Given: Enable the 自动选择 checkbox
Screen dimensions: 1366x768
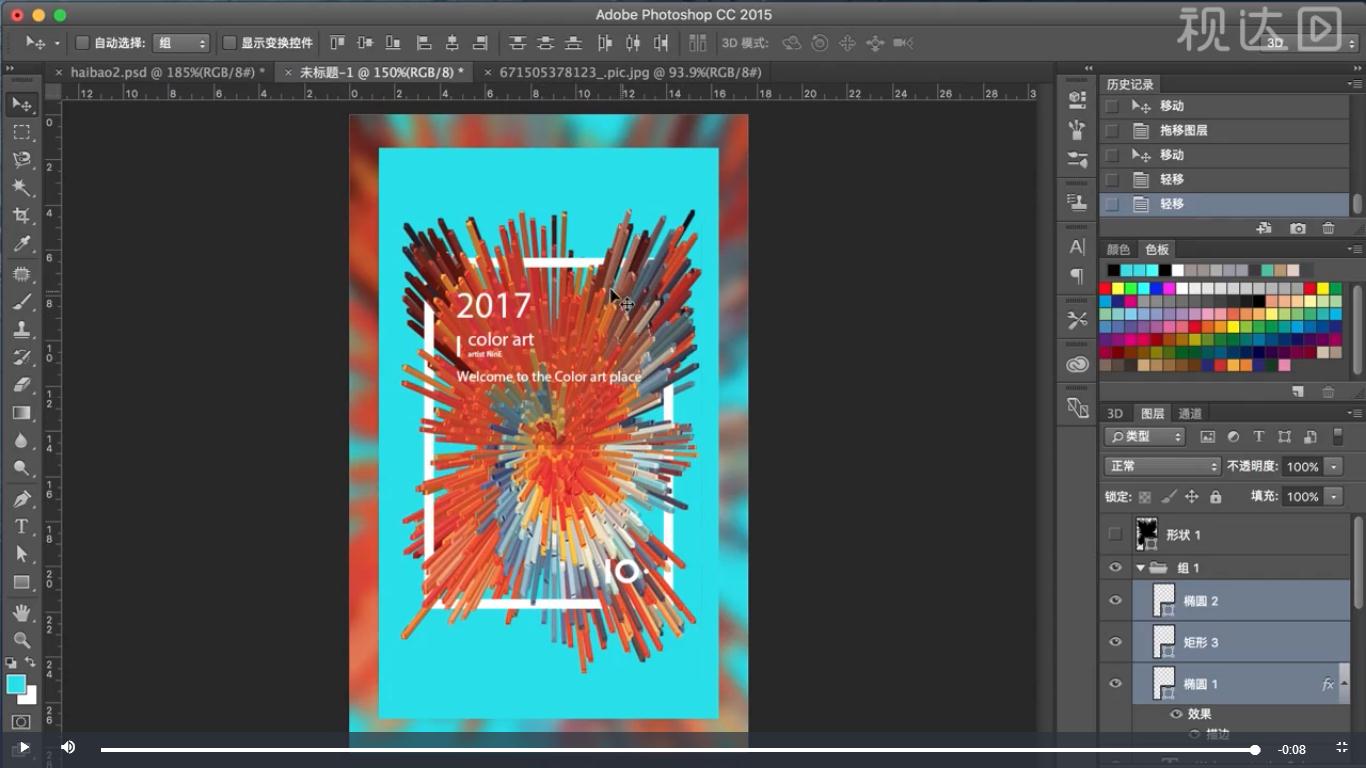Looking at the screenshot, I should [x=83, y=43].
